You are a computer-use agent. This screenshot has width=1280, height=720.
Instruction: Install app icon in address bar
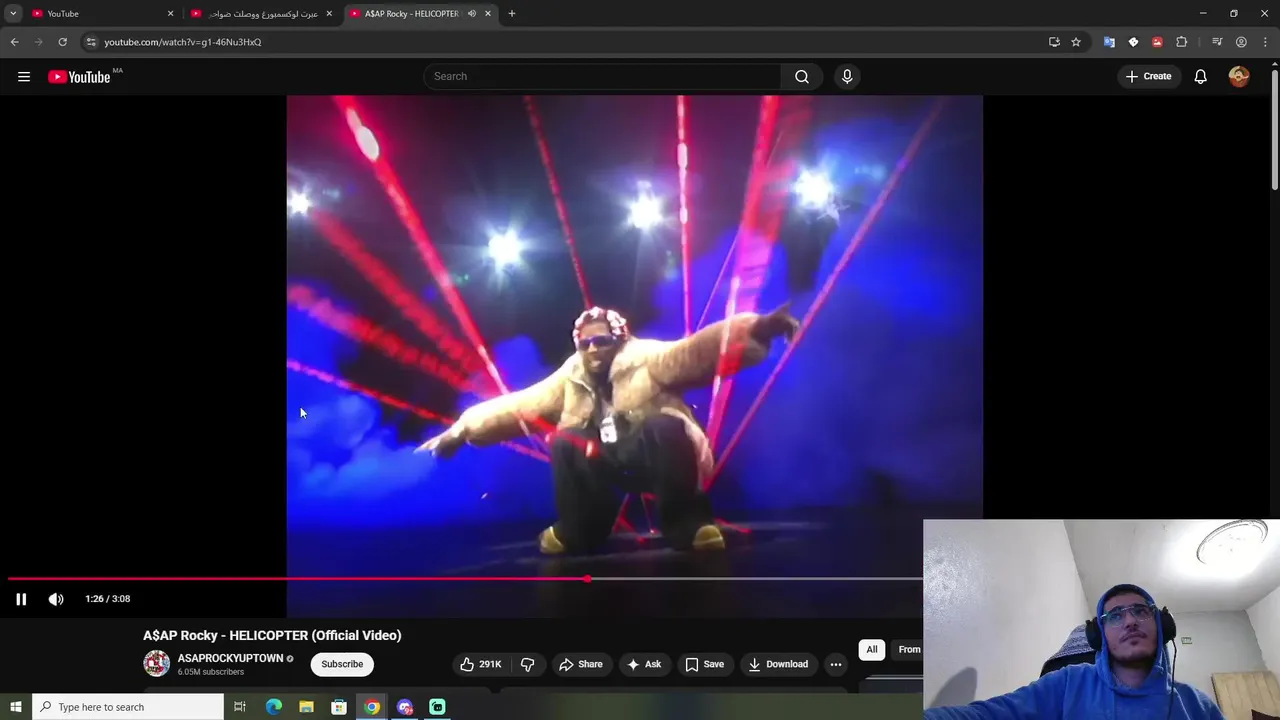point(1054,42)
